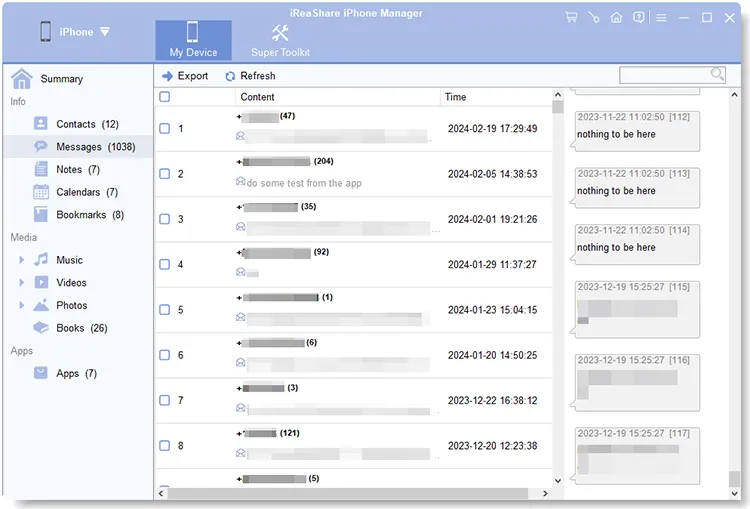Toggle the select-all checkbox in header
Screen dimensions: 750x509
[165, 97]
